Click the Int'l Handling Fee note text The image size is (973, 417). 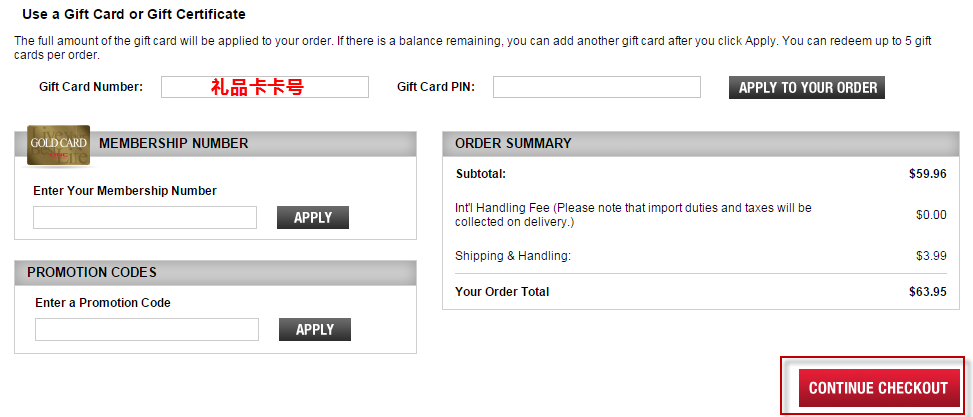click(633, 215)
